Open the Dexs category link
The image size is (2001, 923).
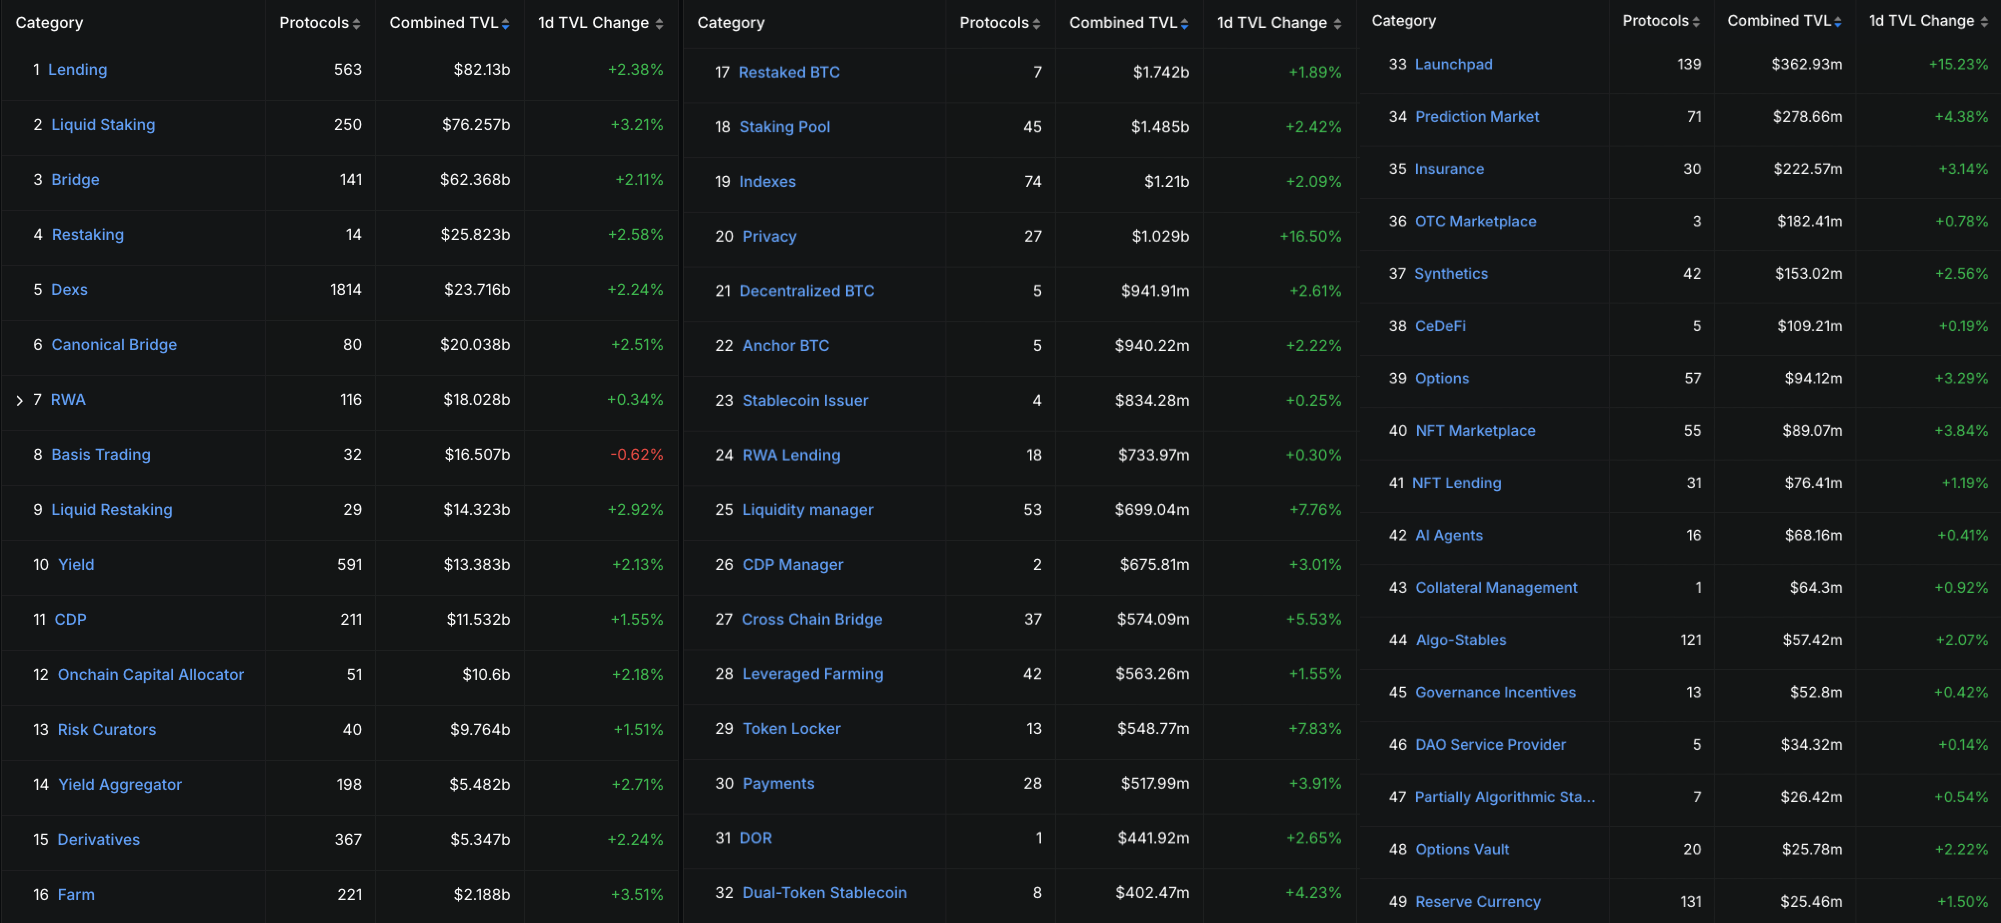(x=69, y=290)
